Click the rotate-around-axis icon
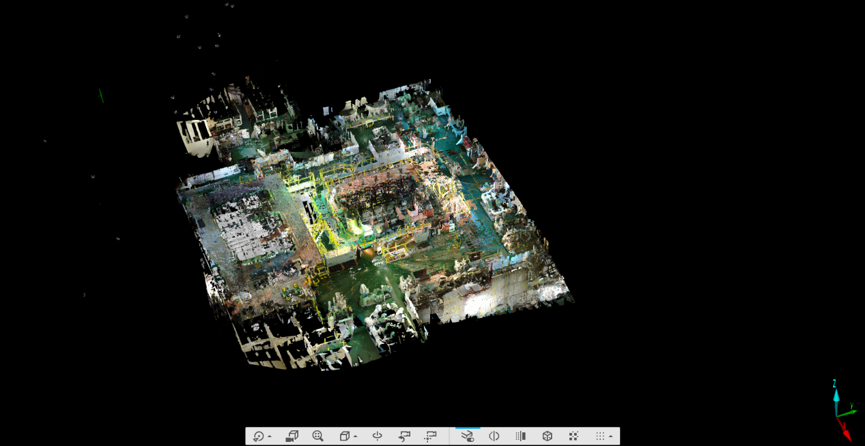Screen dimensions: 865x446 coord(377,436)
